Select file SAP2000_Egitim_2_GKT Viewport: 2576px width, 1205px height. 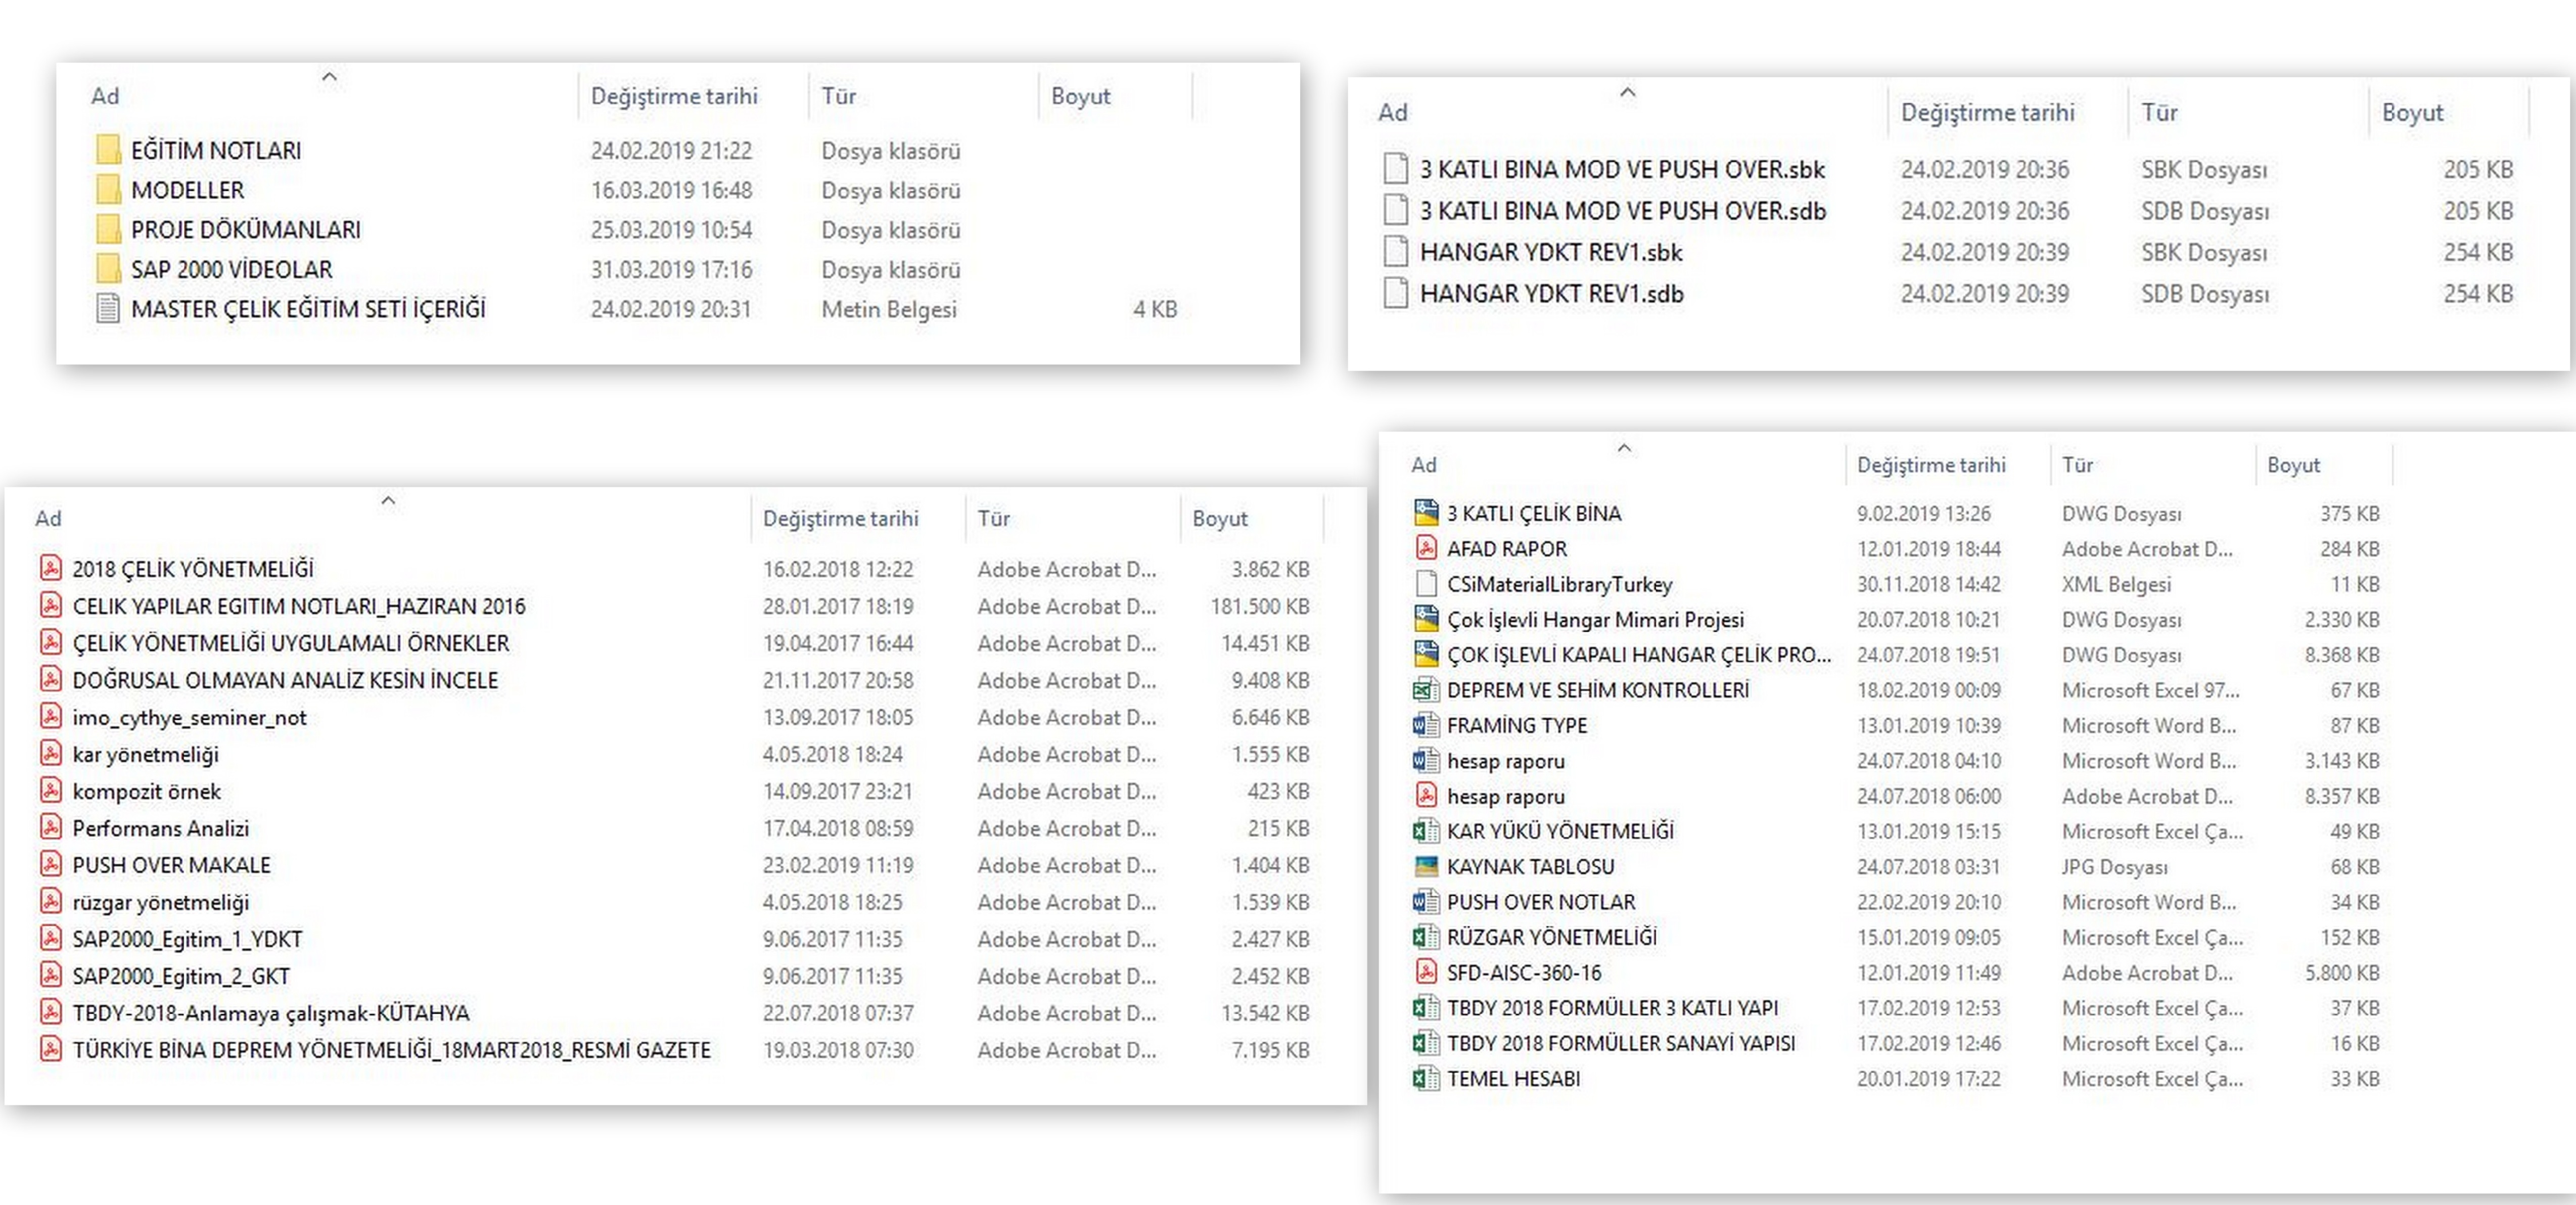(181, 976)
